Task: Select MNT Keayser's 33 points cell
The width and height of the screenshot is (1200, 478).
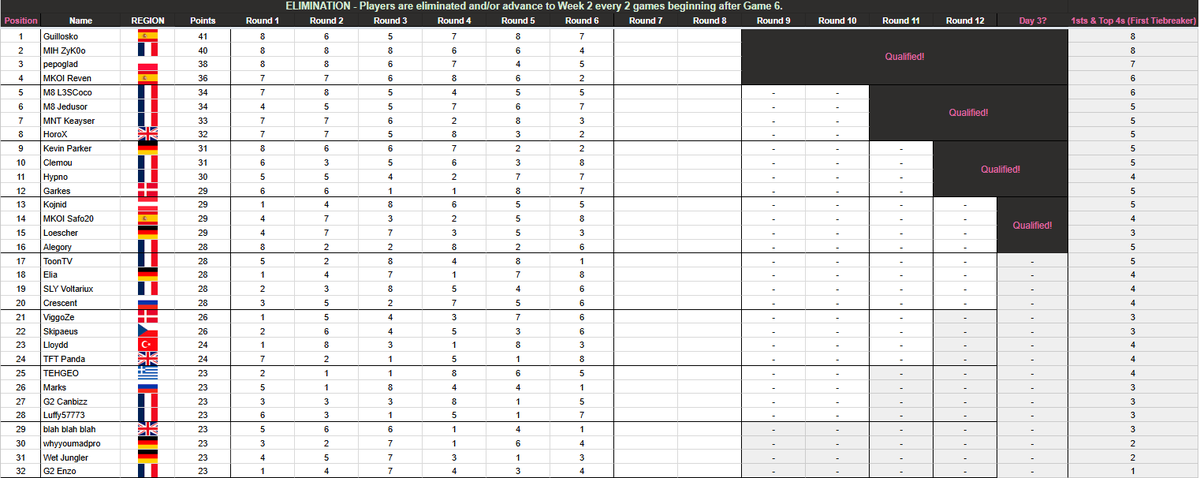Action: click(202, 120)
